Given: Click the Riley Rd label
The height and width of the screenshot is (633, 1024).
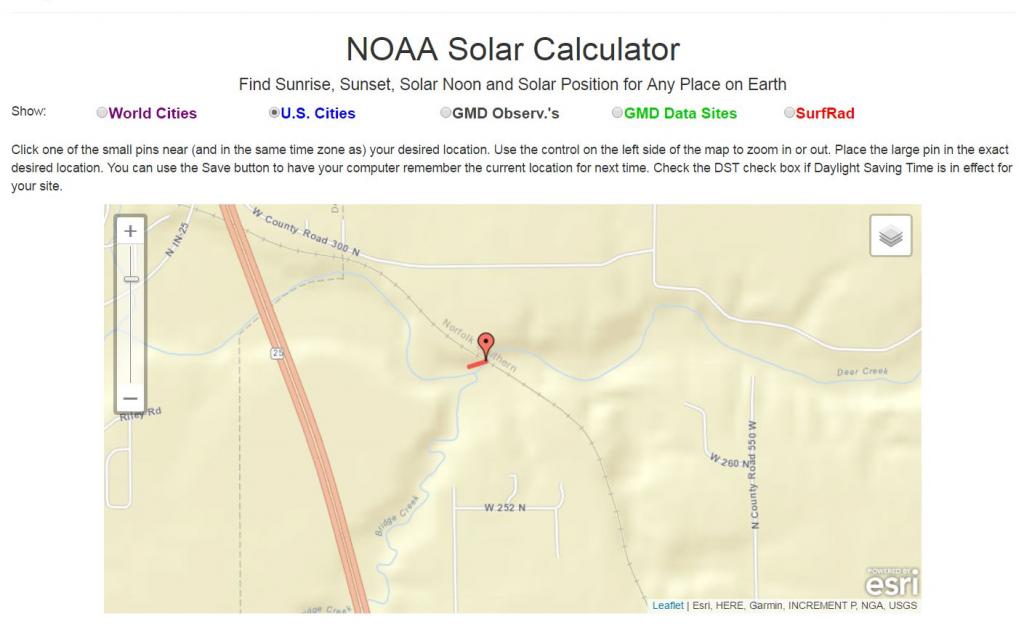Looking at the screenshot, I should pos(139,416).
